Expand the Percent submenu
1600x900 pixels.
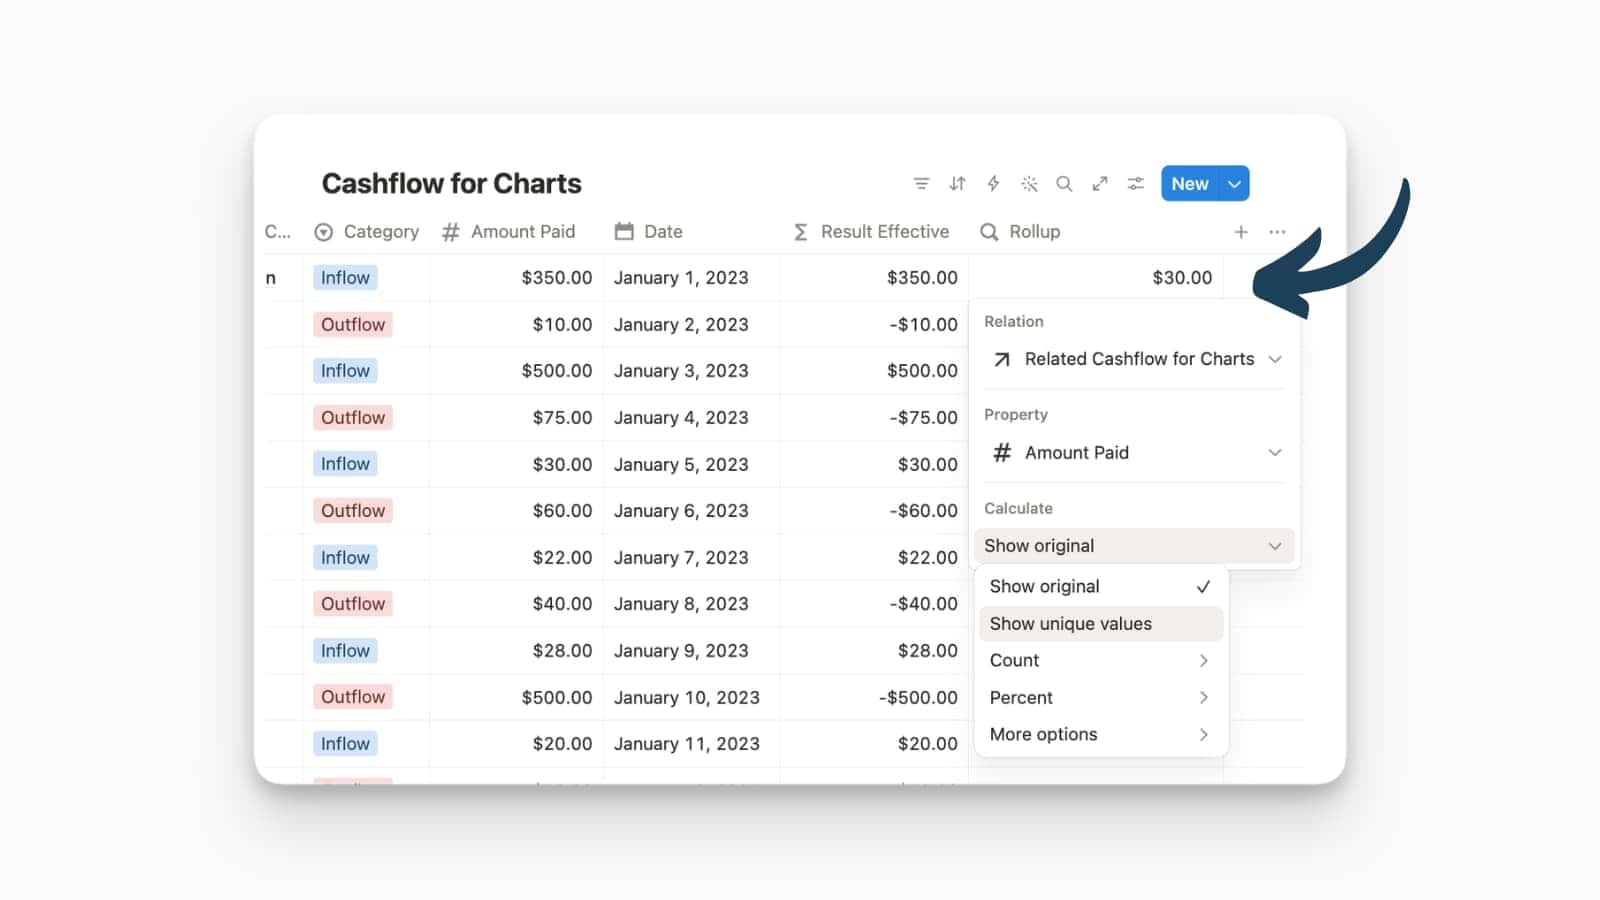[1100, 698]
